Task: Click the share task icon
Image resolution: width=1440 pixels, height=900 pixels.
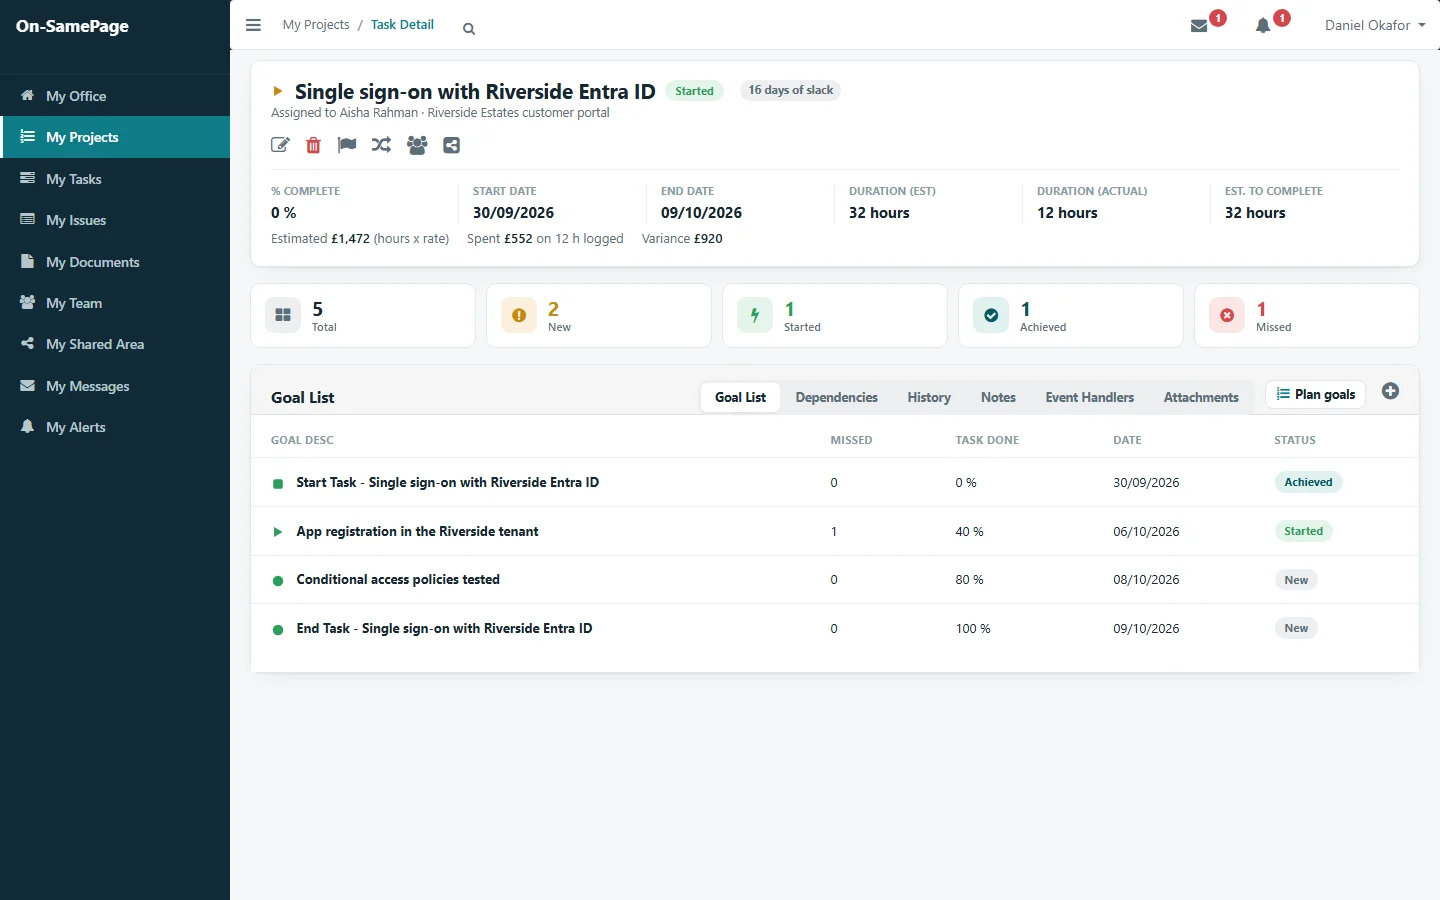Action: 452,145
